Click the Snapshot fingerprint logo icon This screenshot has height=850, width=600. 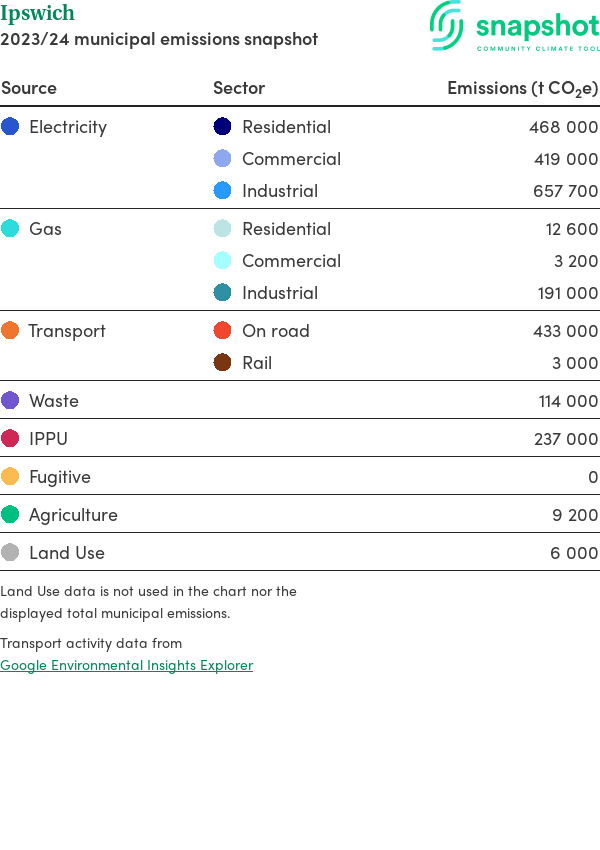[x=447, y=25]
